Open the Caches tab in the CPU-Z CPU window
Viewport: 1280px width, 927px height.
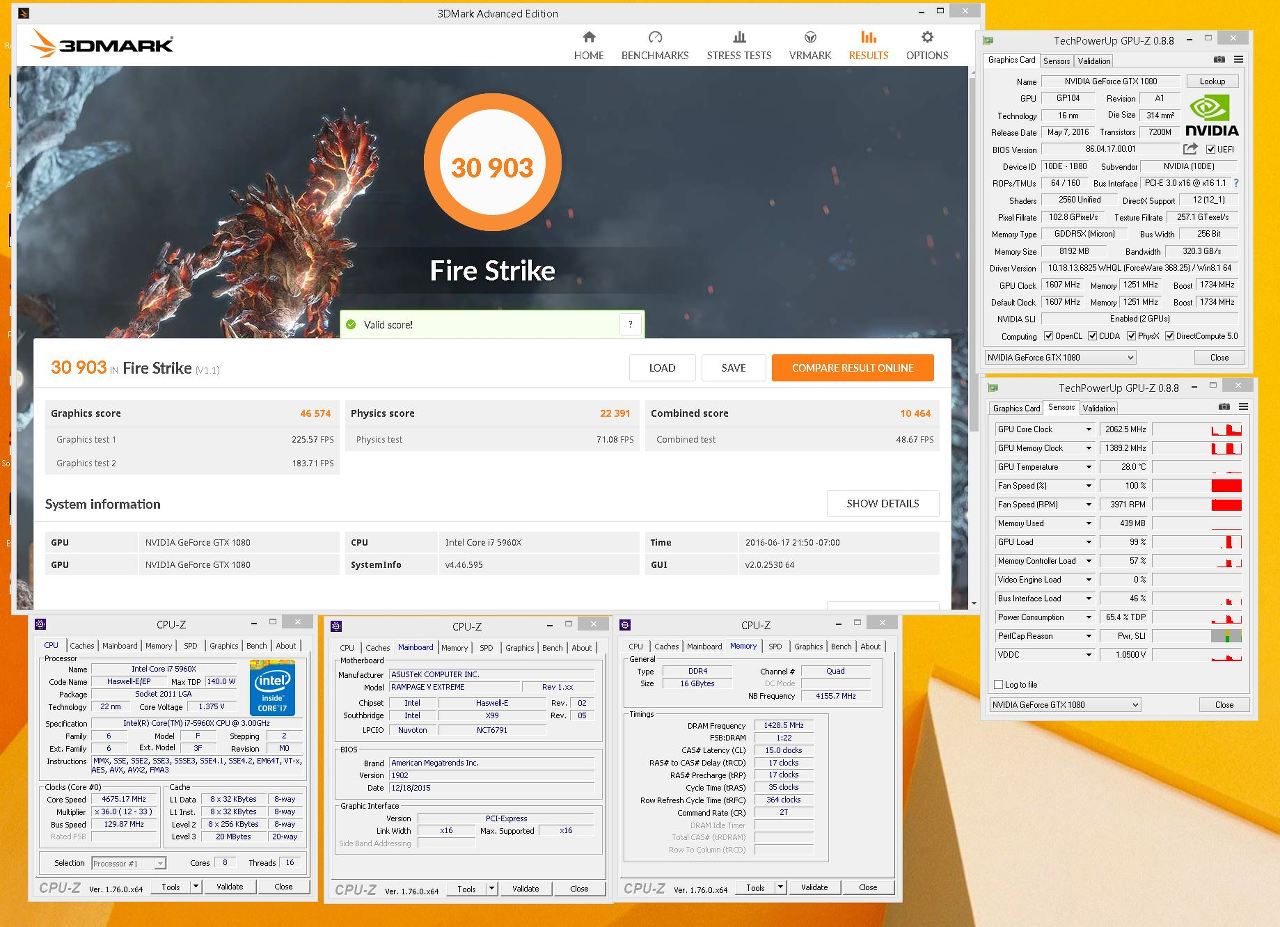[82, 646]
